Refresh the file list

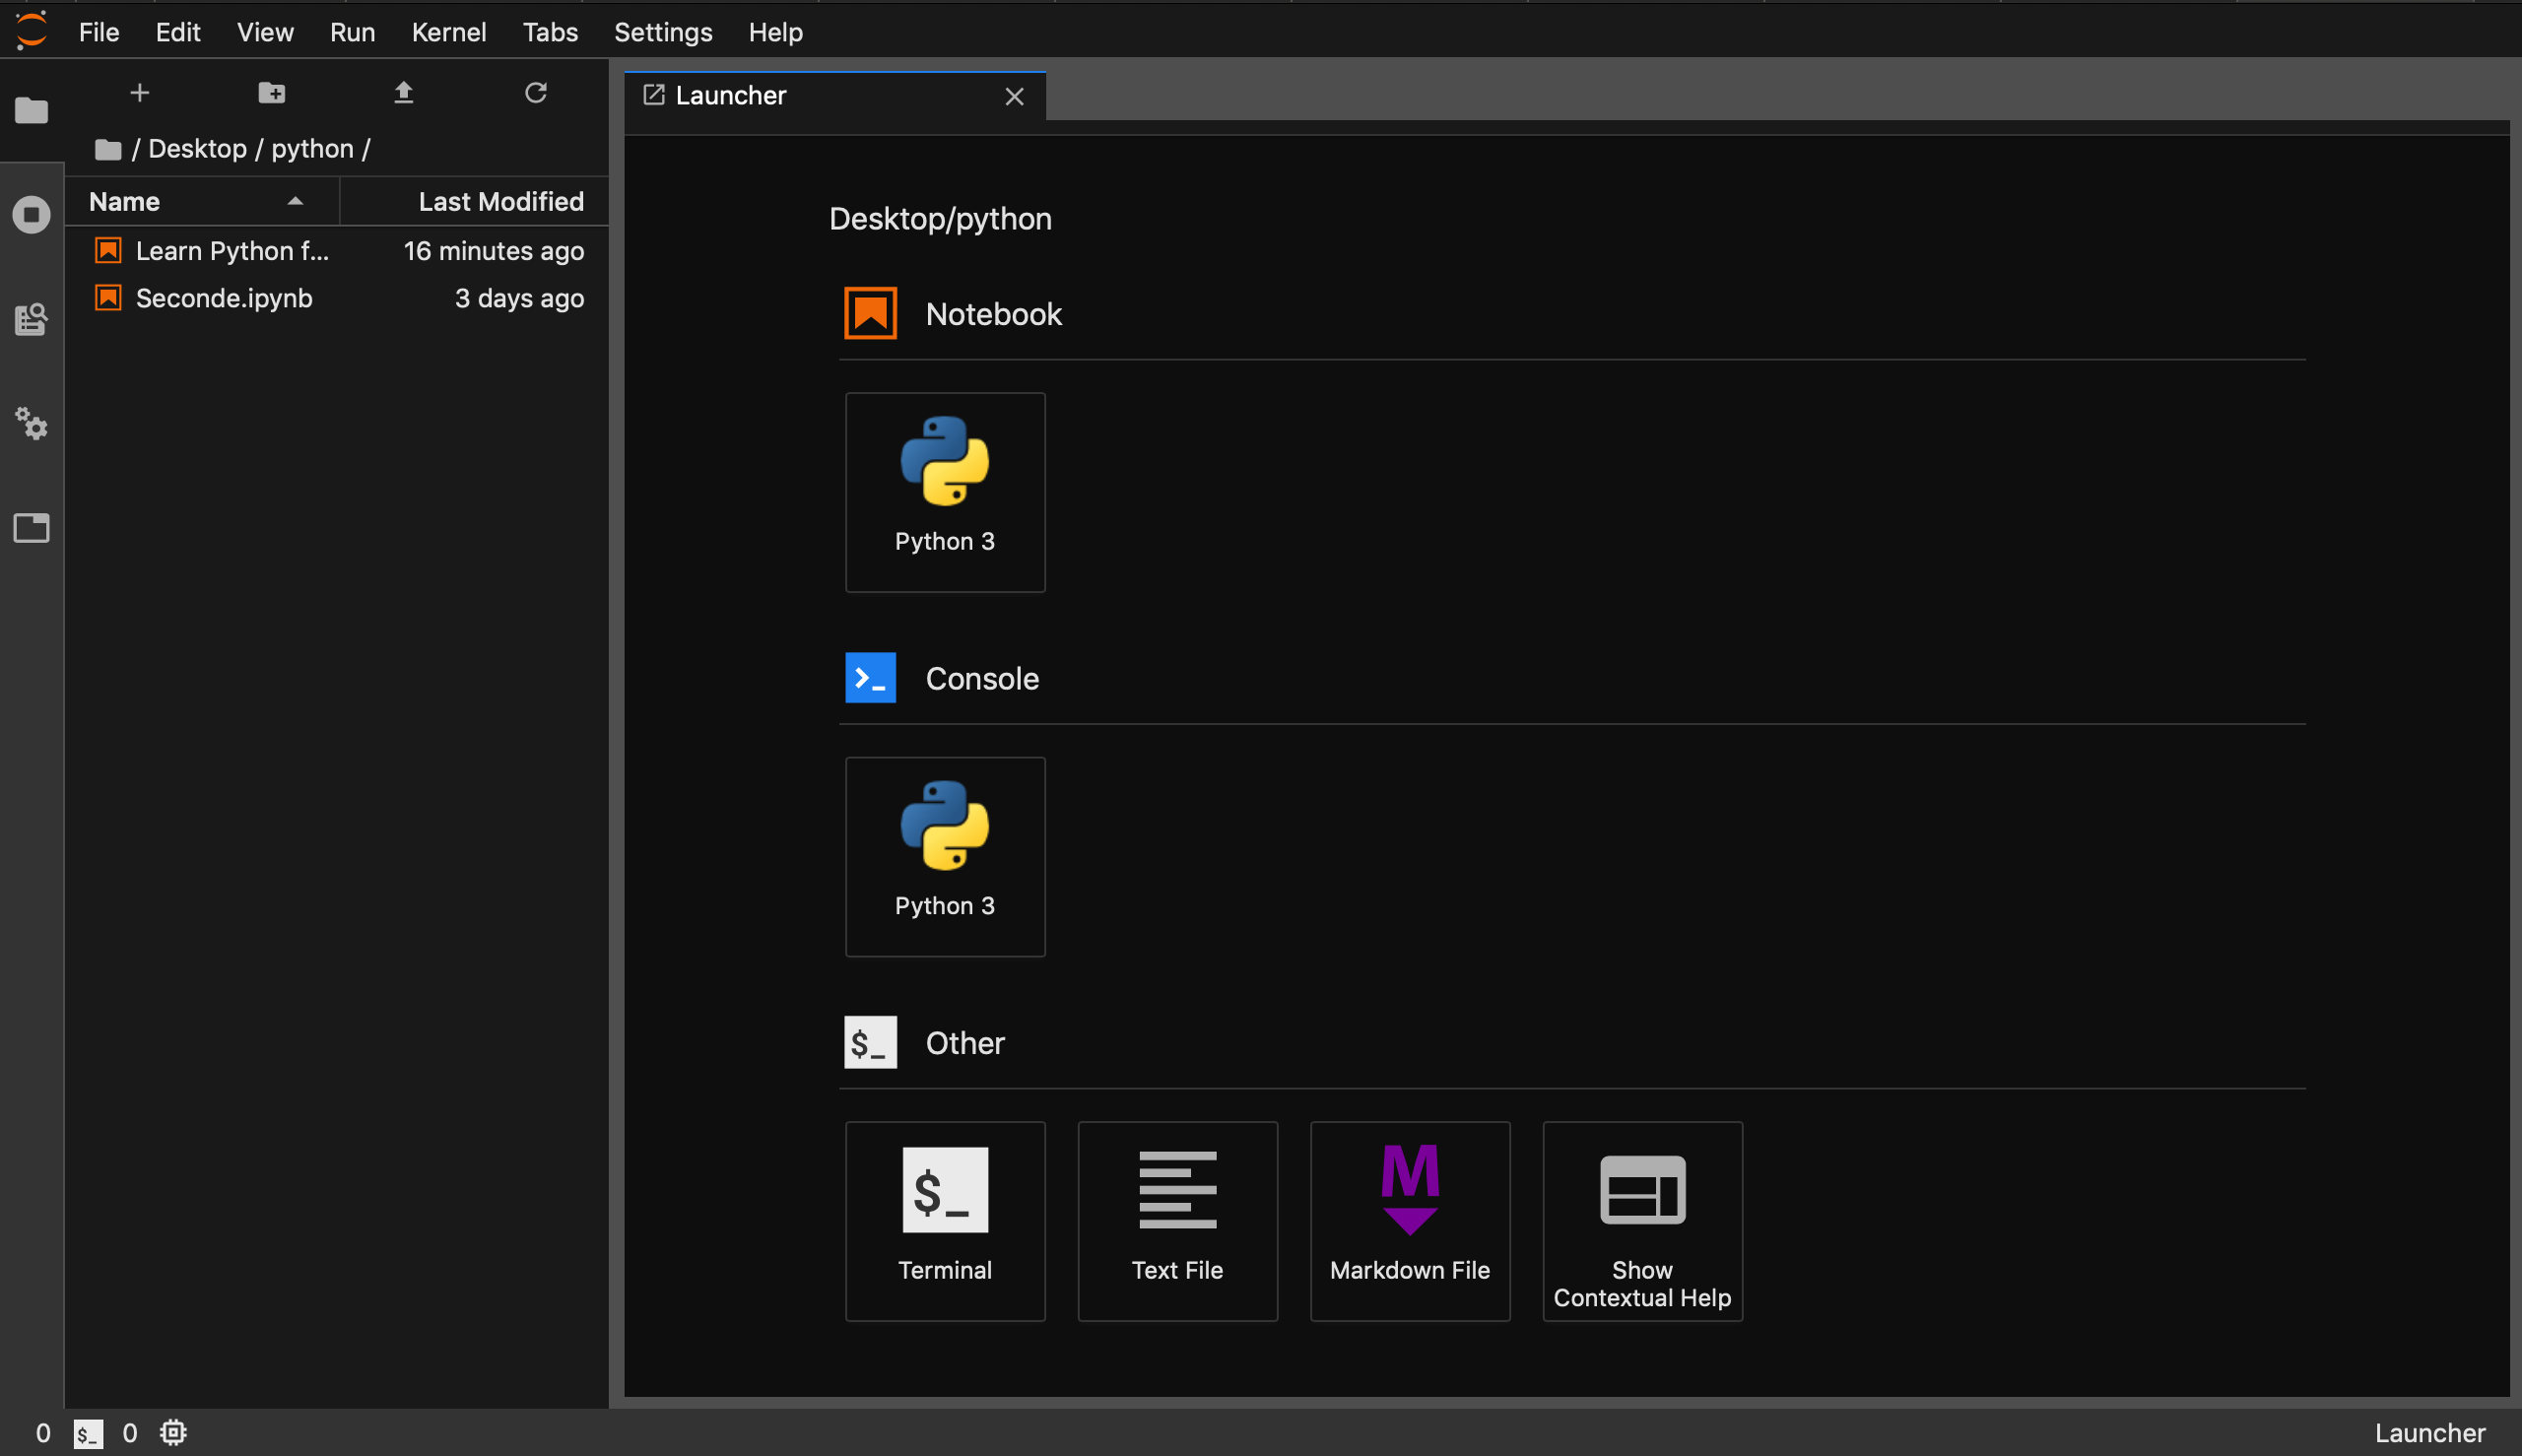(x=536, y=93)
